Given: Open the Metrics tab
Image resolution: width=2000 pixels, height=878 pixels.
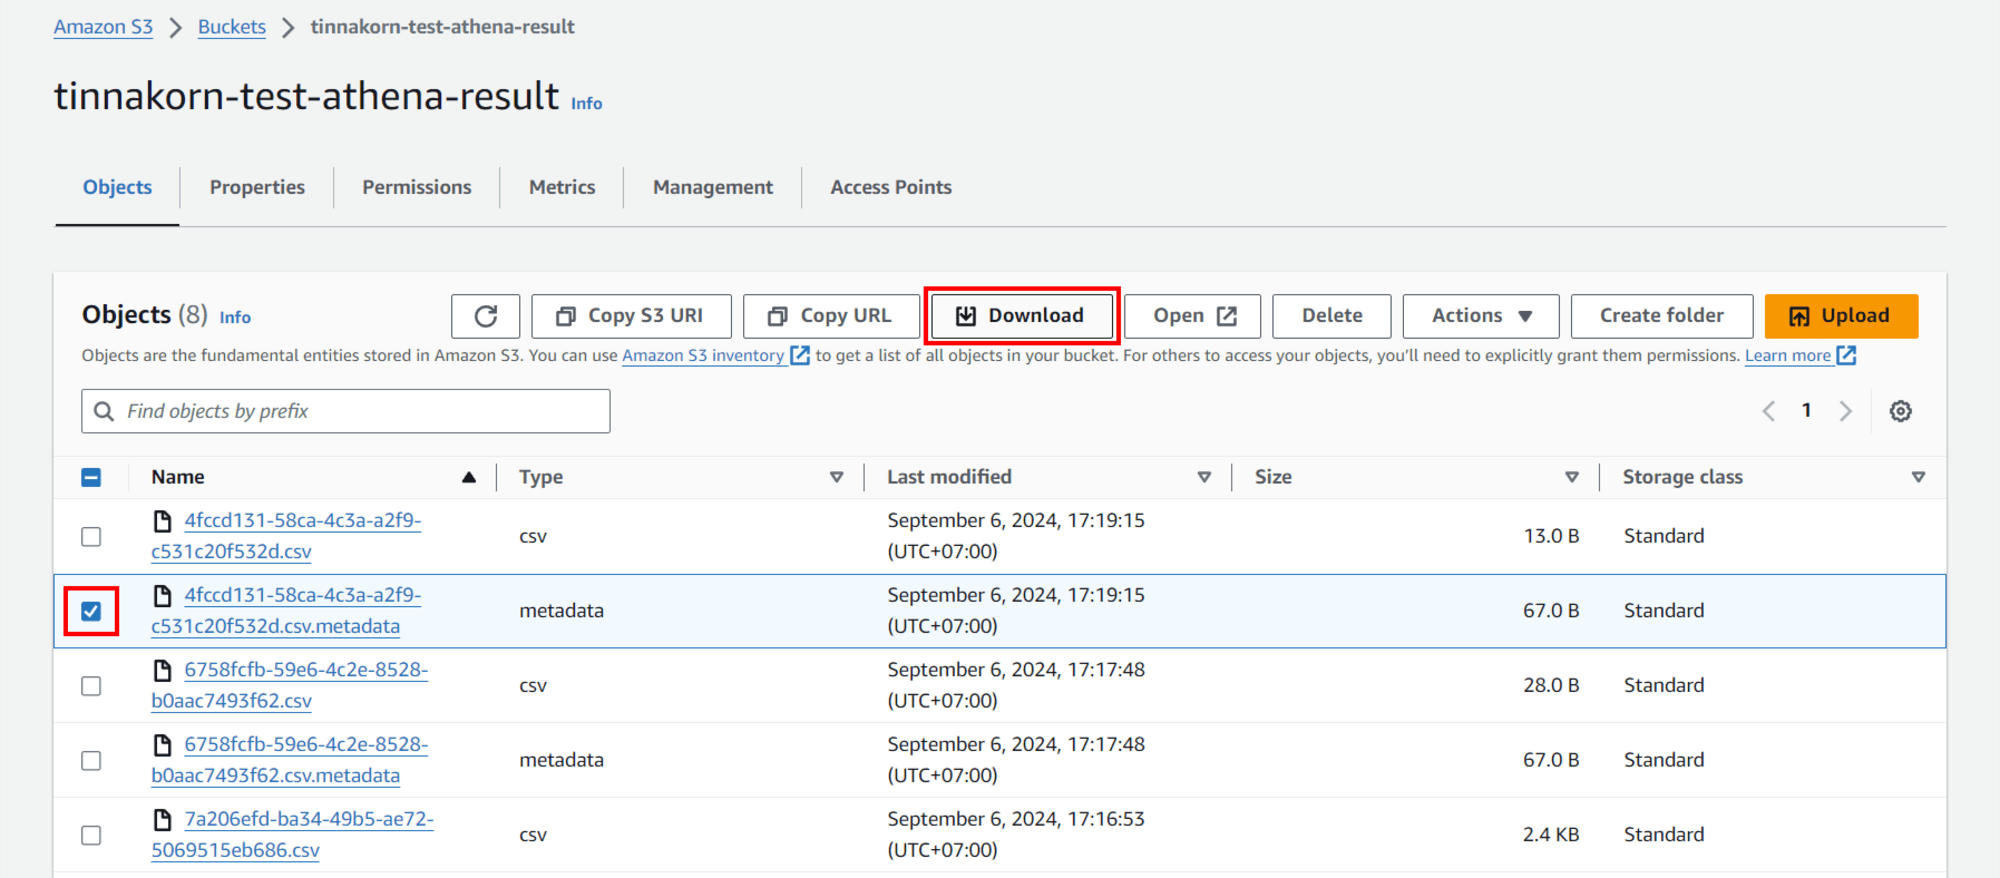Looking at the screenshot, I should (x=562, y=187).
